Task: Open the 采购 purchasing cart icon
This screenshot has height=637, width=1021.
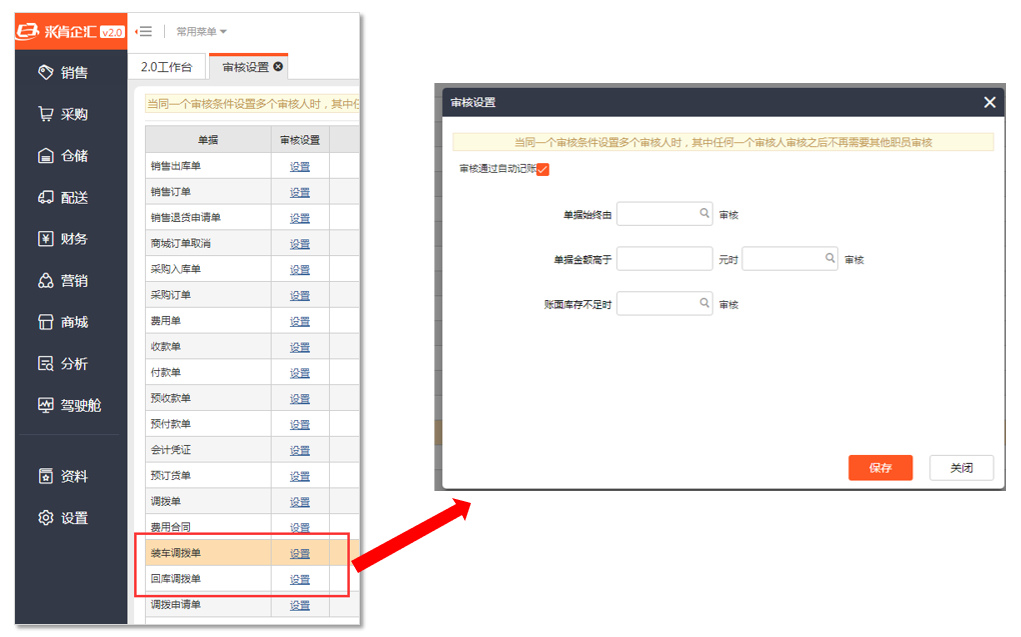Action: 45,114
